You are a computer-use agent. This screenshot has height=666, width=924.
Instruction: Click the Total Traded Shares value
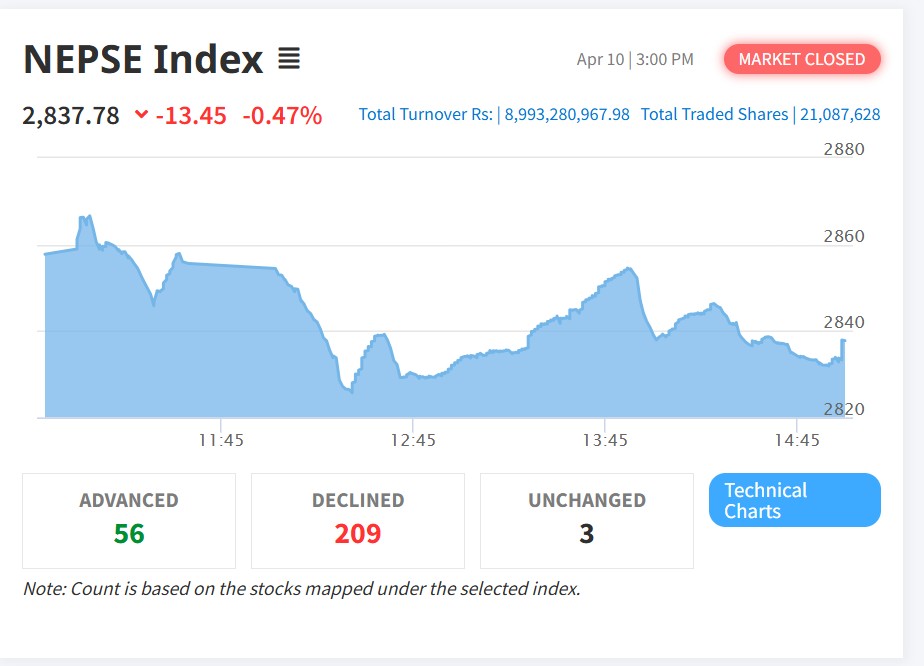[840, 114]
